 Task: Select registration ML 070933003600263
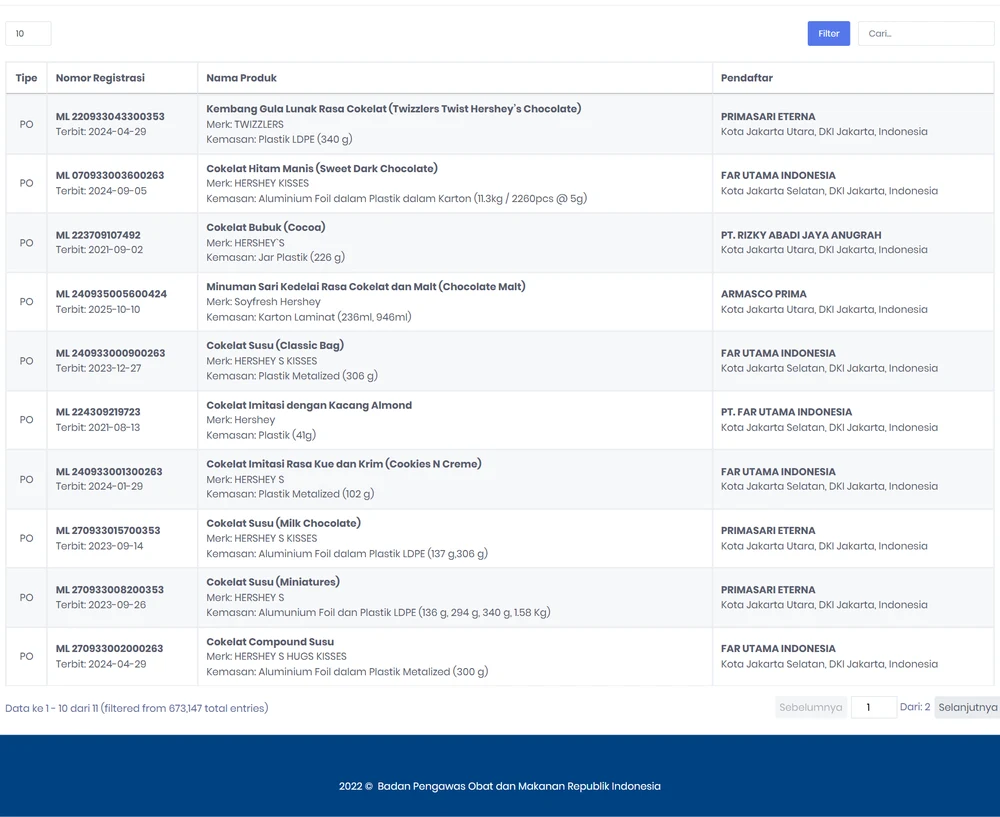(x=110, y=175)
